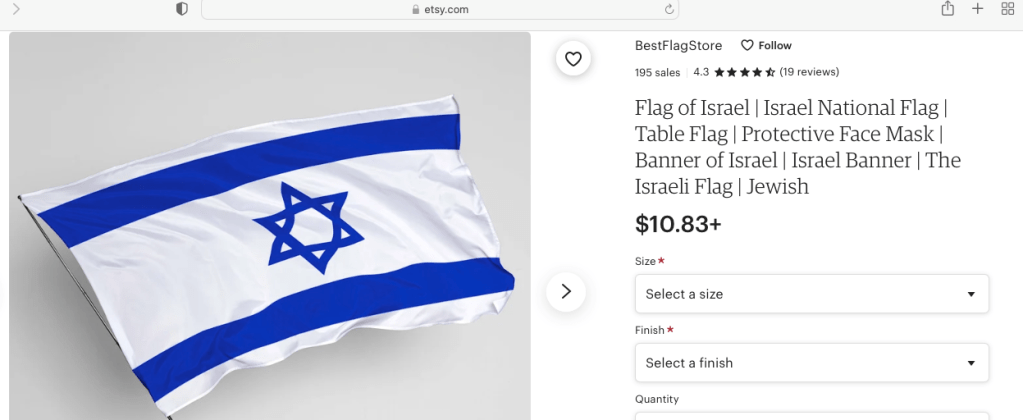This screenshot has width=1023, height=420.
Task: Click the privacy shield icon
Action: tap(181, 9)
